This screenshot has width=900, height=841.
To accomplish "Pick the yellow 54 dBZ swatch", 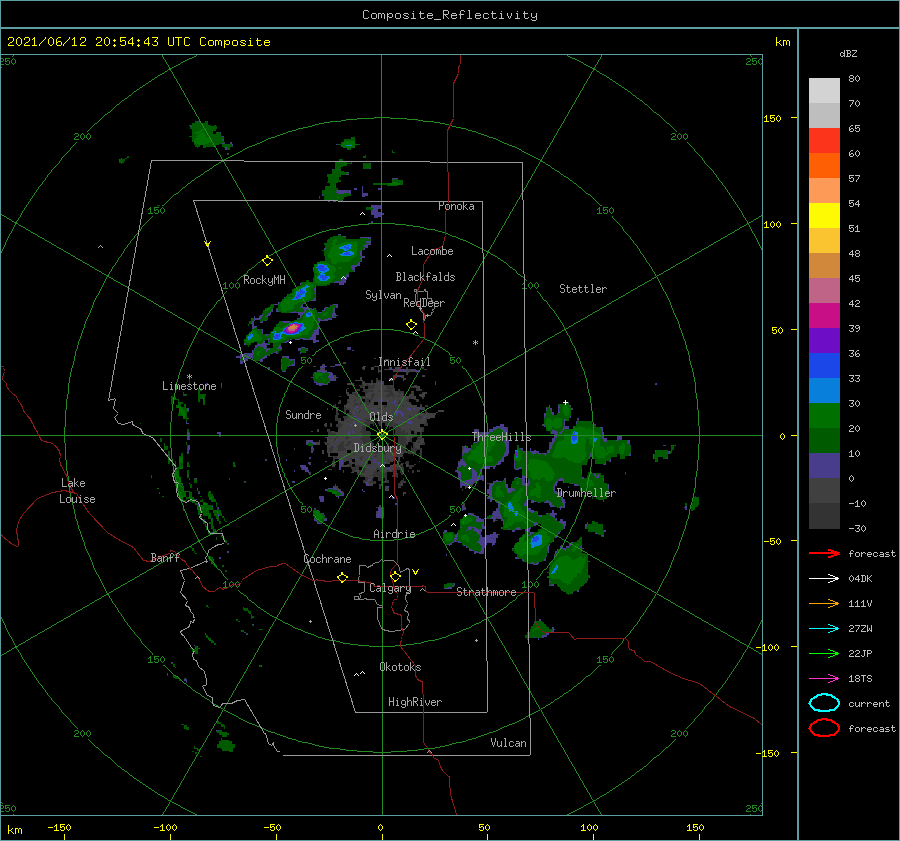I will pyautogui.click(x=824, y=215).
